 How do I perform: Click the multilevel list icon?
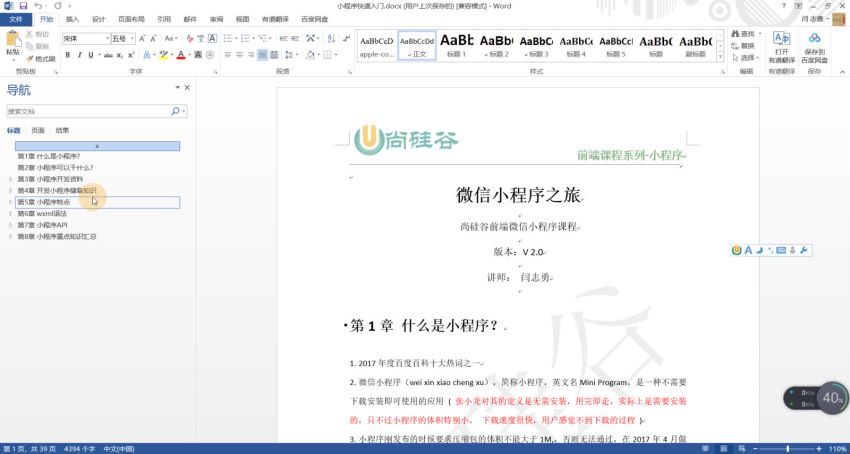pos(262,39)
